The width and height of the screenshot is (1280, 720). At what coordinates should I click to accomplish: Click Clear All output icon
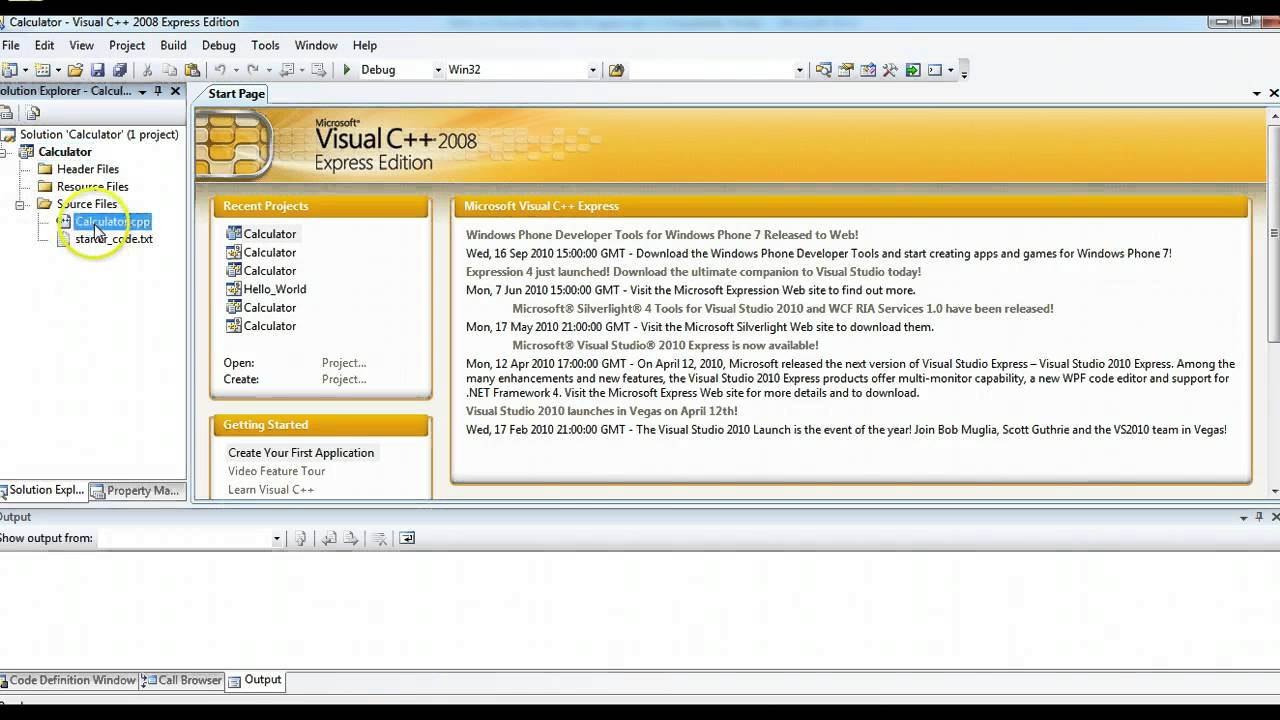point(379,538)
